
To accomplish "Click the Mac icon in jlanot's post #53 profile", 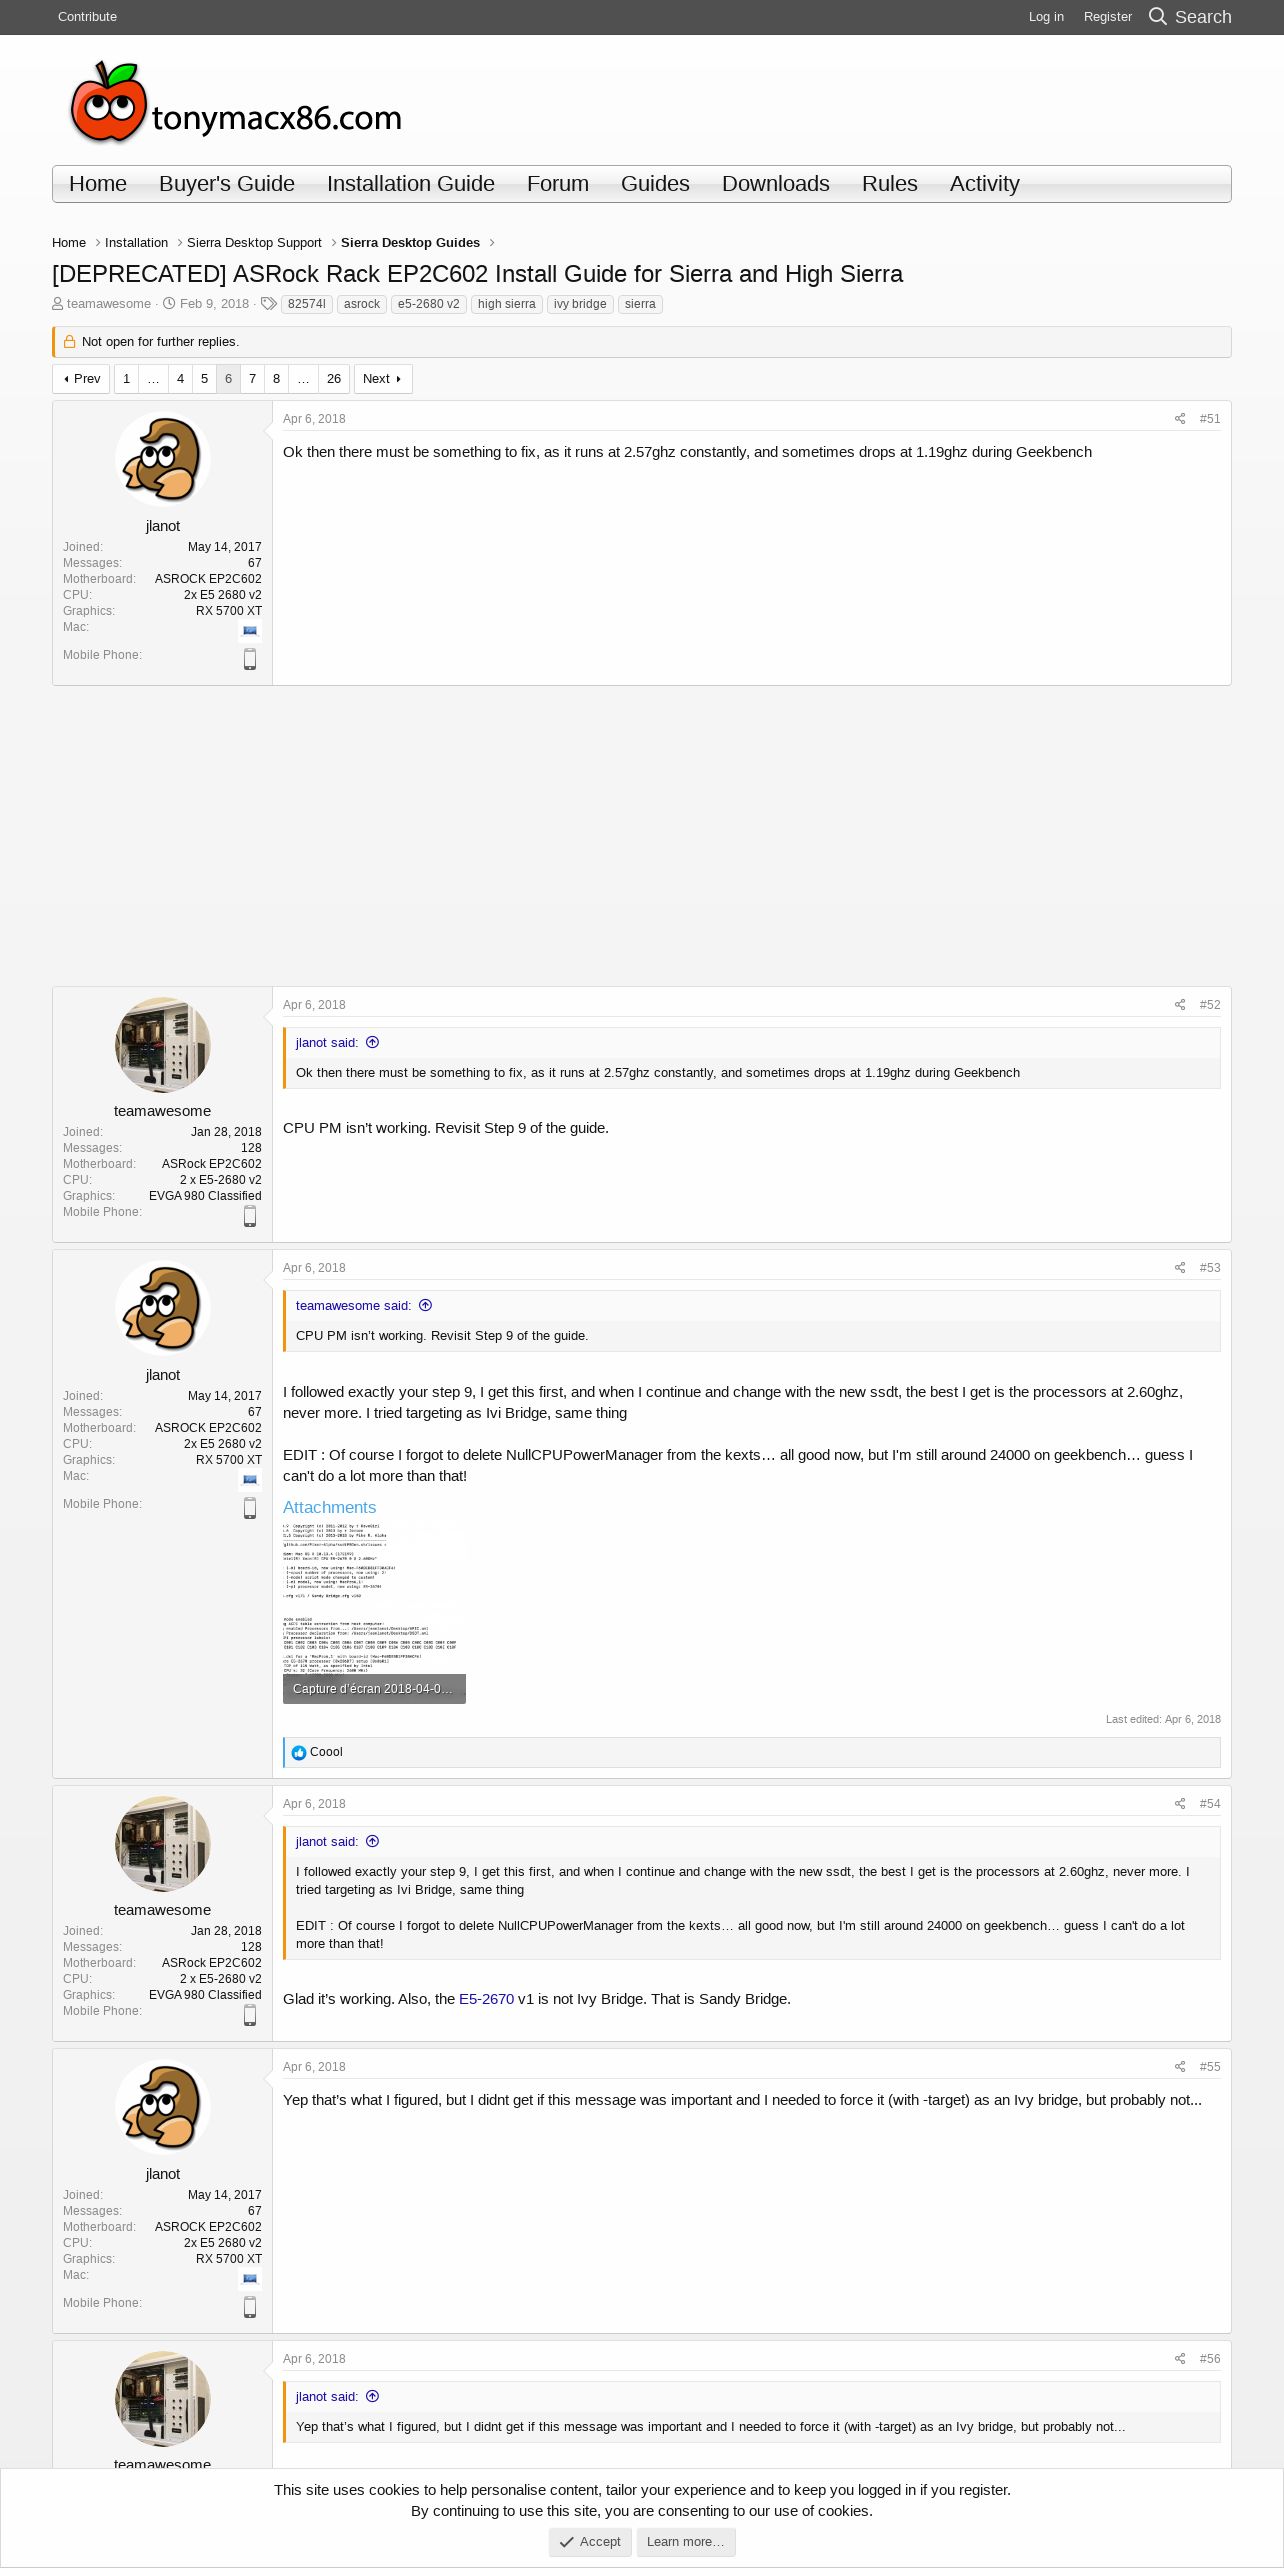I will tap(250, 1480).
